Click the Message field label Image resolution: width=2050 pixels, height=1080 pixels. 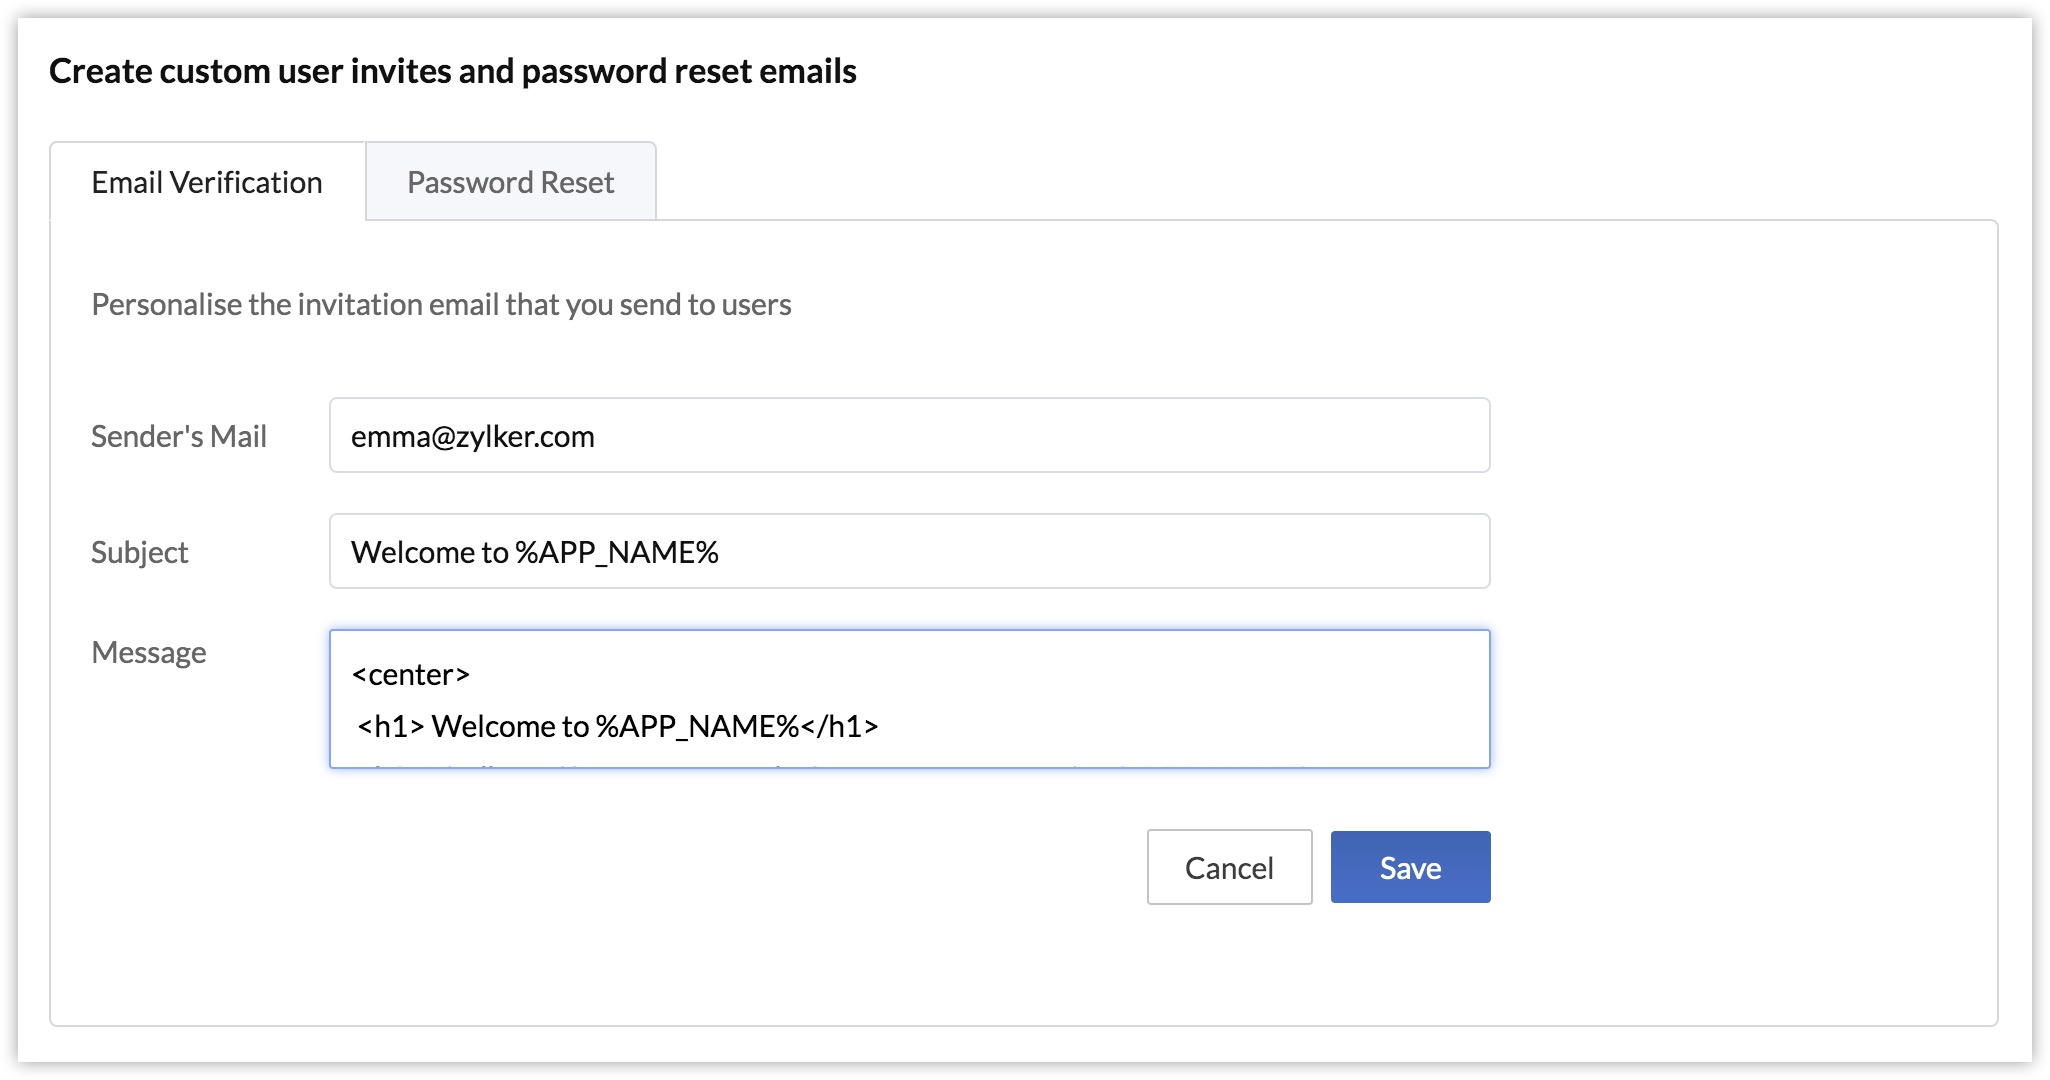click(148, 652)
